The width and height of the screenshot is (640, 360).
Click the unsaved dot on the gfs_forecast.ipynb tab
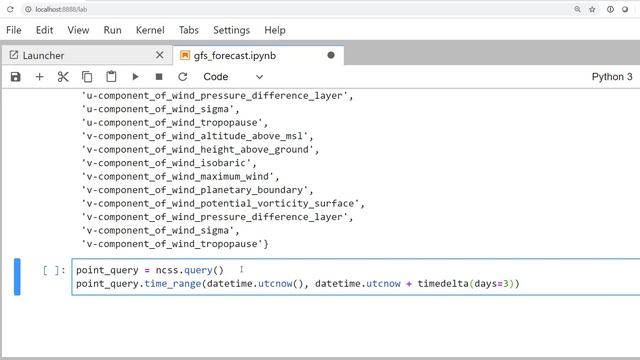pyautogui.click(x=331, y=55)
